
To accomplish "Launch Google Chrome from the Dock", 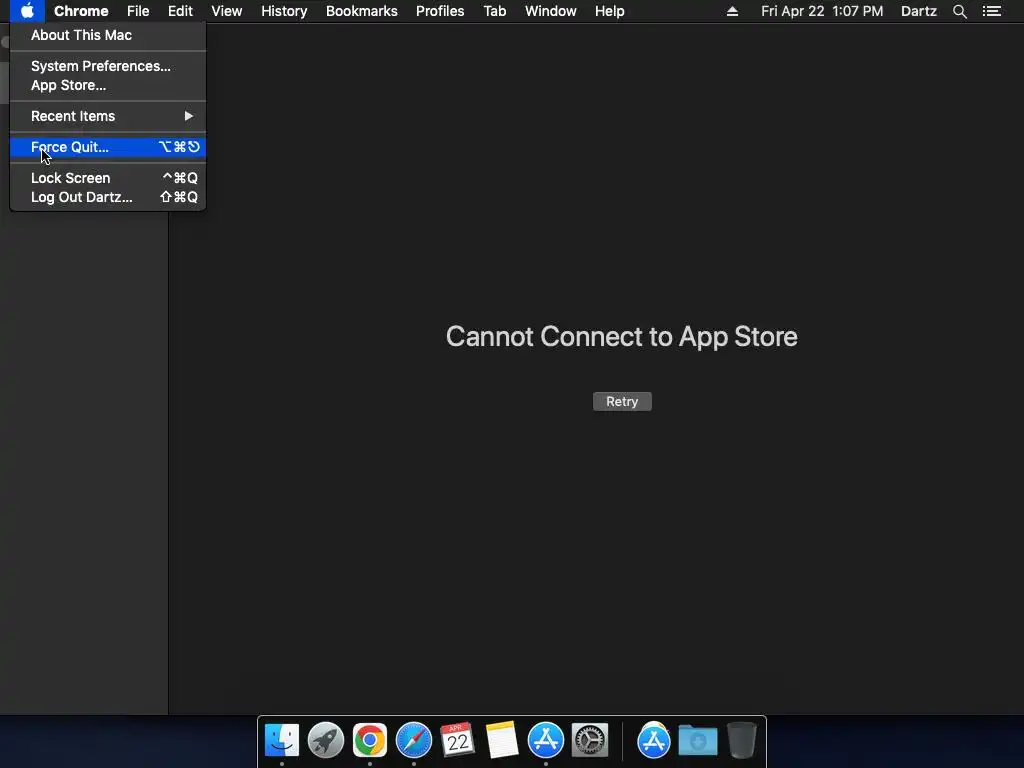I will coord(370,740).
